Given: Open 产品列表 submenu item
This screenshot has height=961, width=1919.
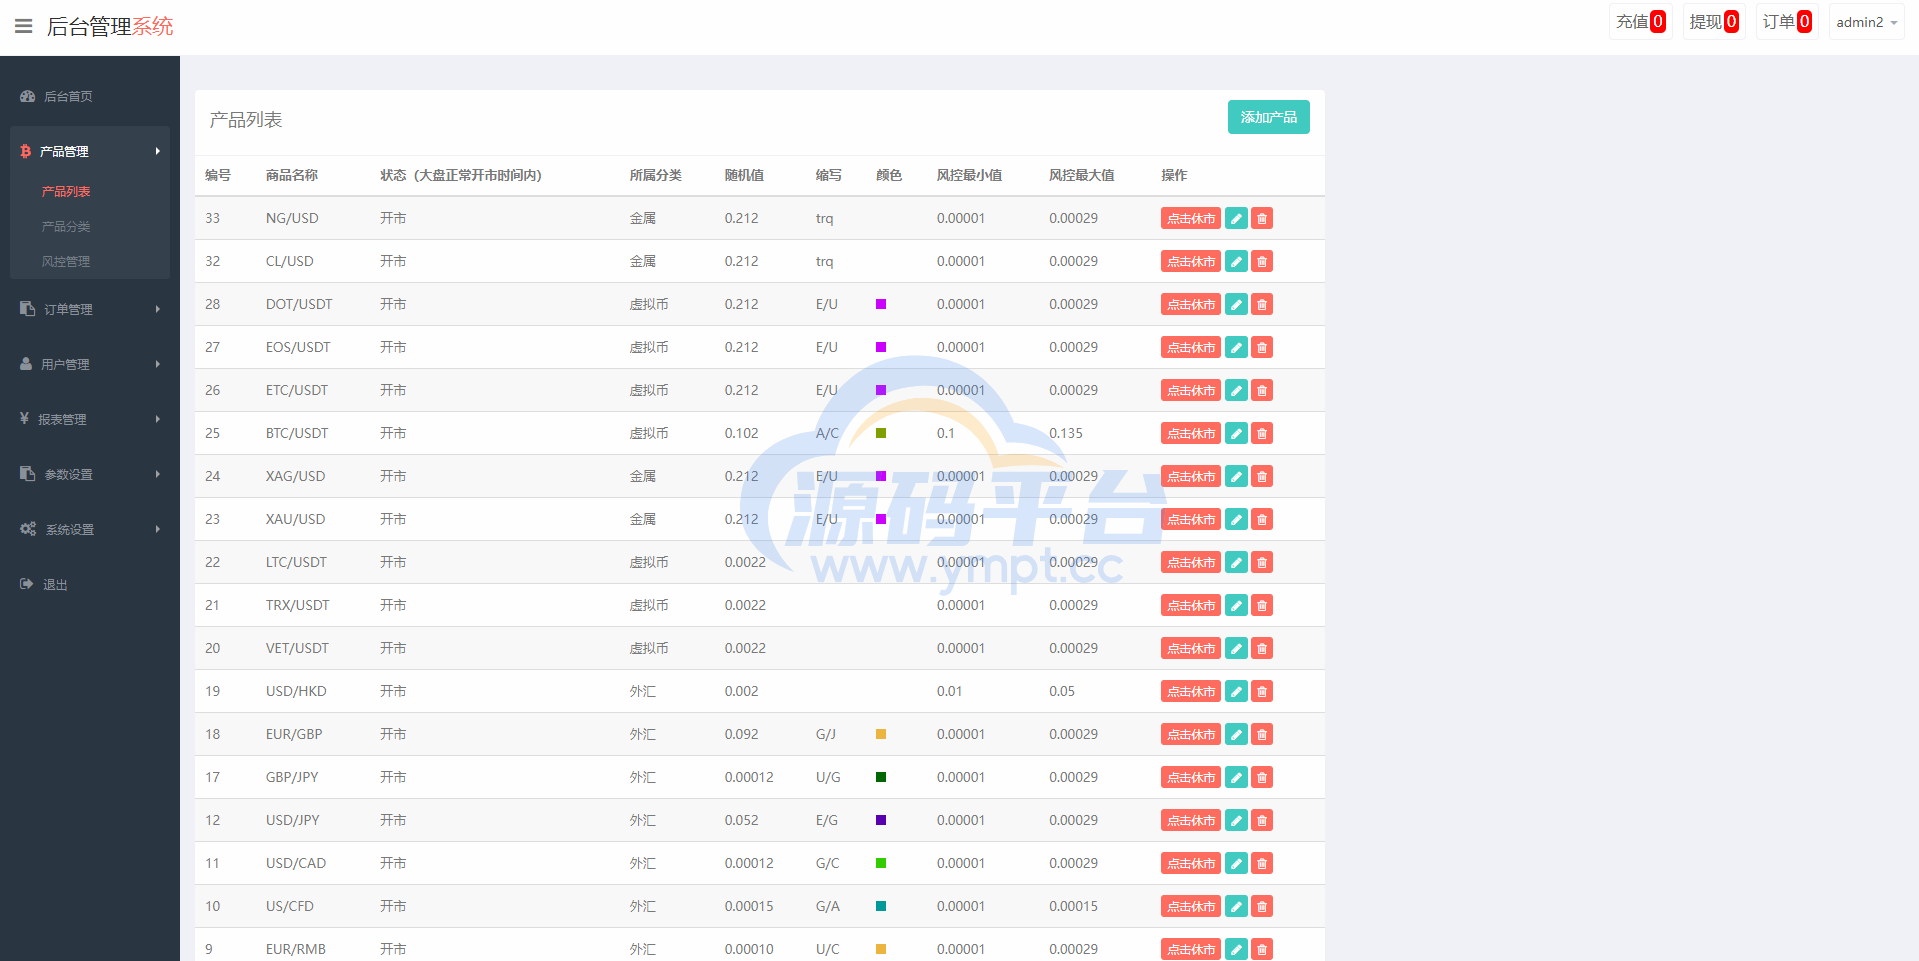Looking at the screenshot, I should (x=66, y=191).
